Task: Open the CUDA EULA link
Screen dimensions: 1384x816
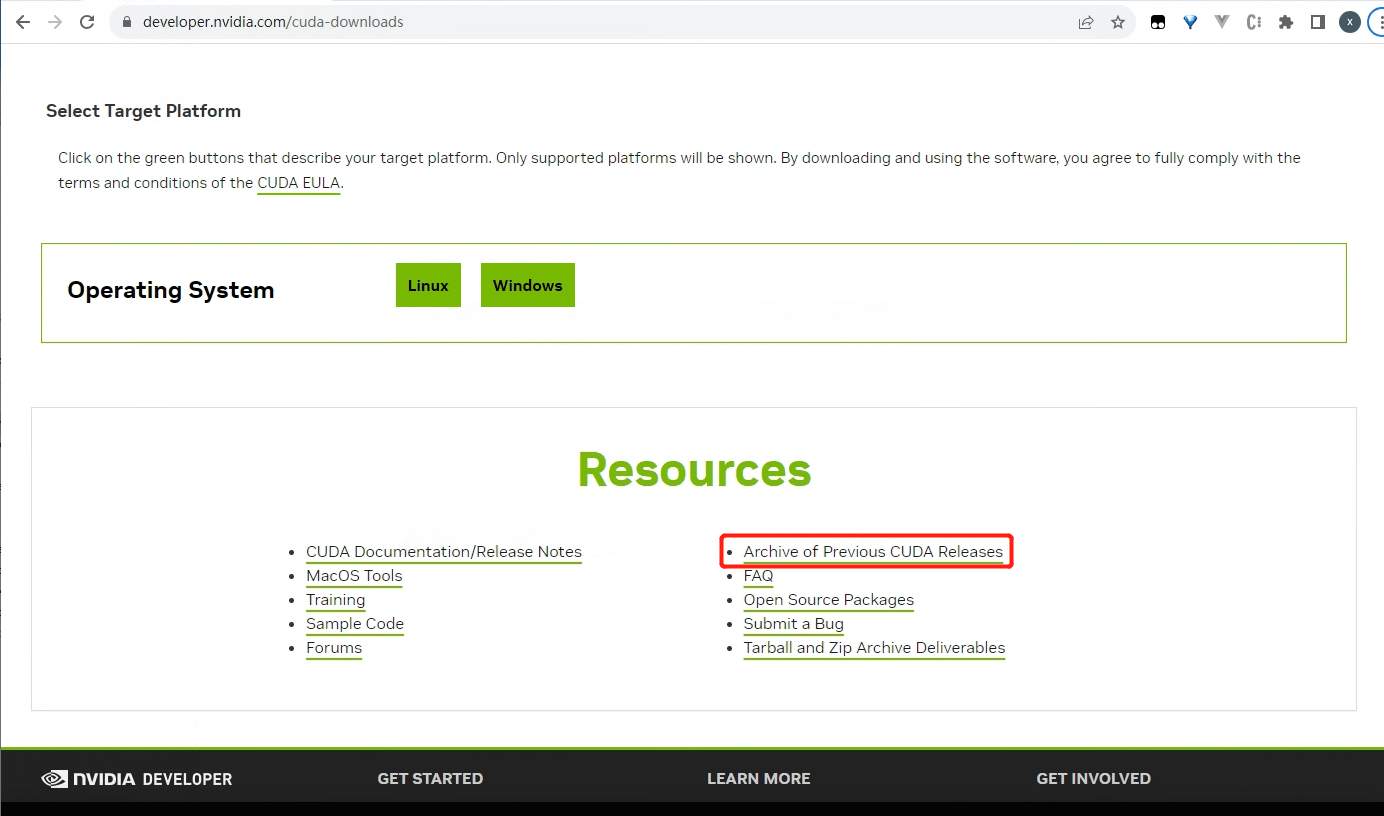Action: coord(299,183)
